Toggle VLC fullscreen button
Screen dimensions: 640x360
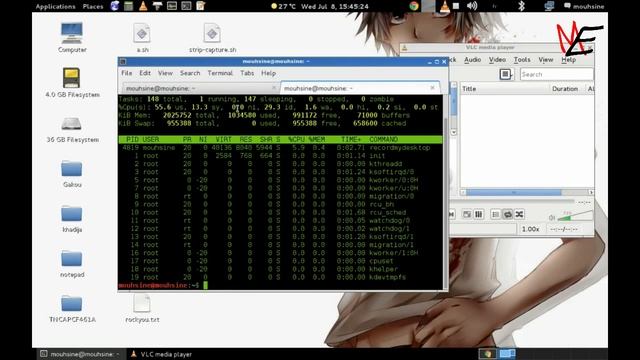tap(467, 214)
